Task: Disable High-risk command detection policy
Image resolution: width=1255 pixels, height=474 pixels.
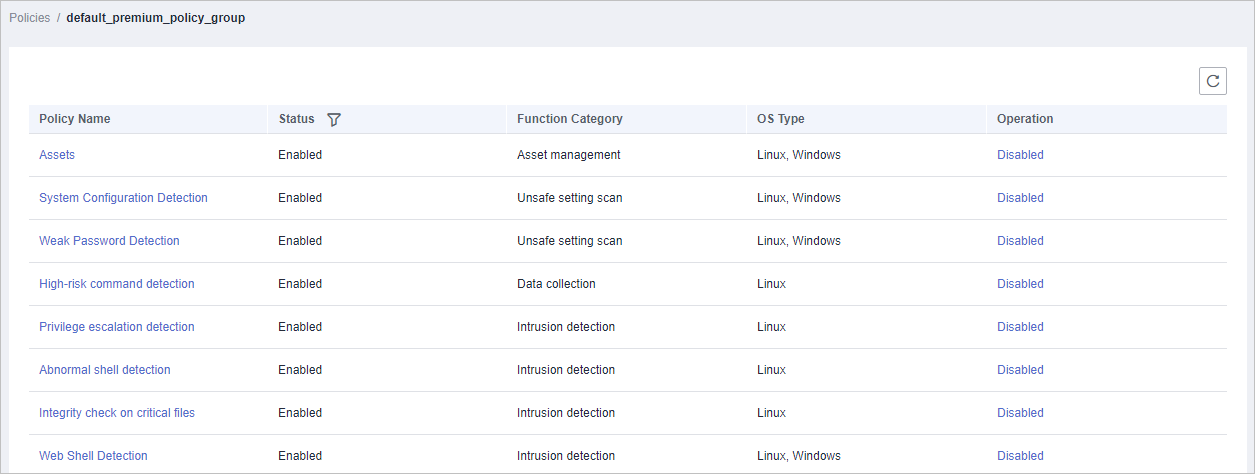Action: [1020, 284]
